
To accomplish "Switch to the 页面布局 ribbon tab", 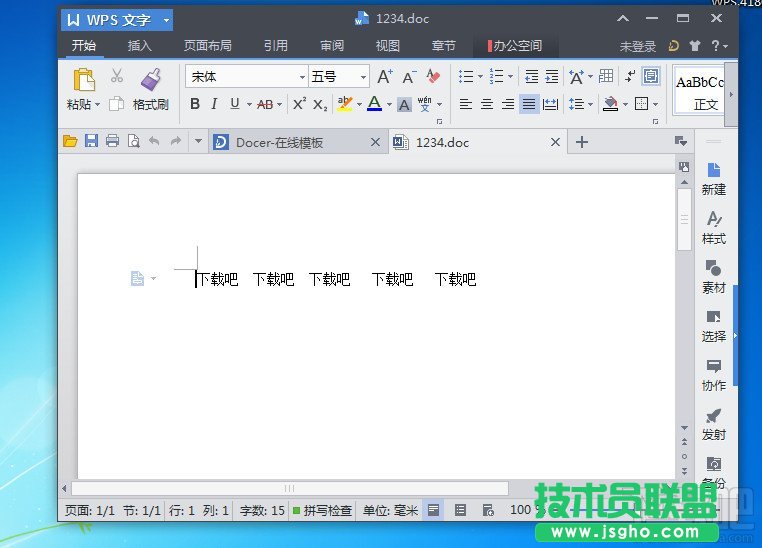I will tap(208, 46).
